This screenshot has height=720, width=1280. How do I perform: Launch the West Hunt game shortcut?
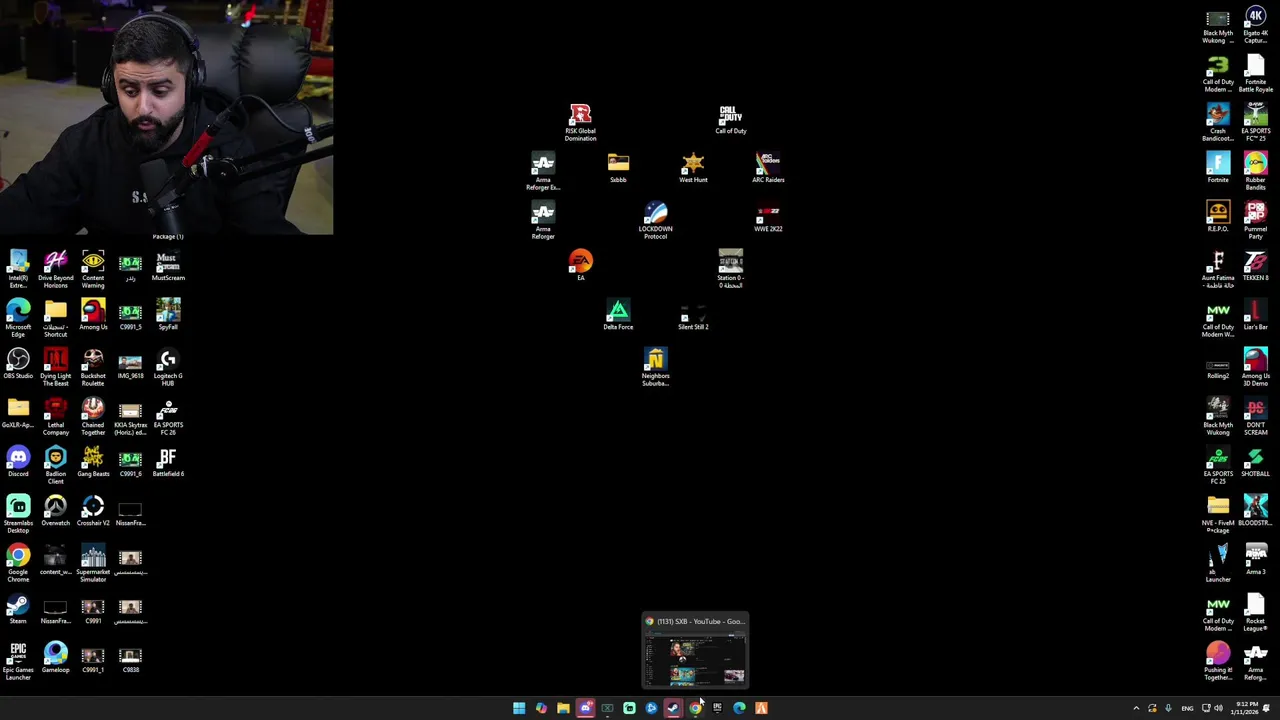coord(693,168)
